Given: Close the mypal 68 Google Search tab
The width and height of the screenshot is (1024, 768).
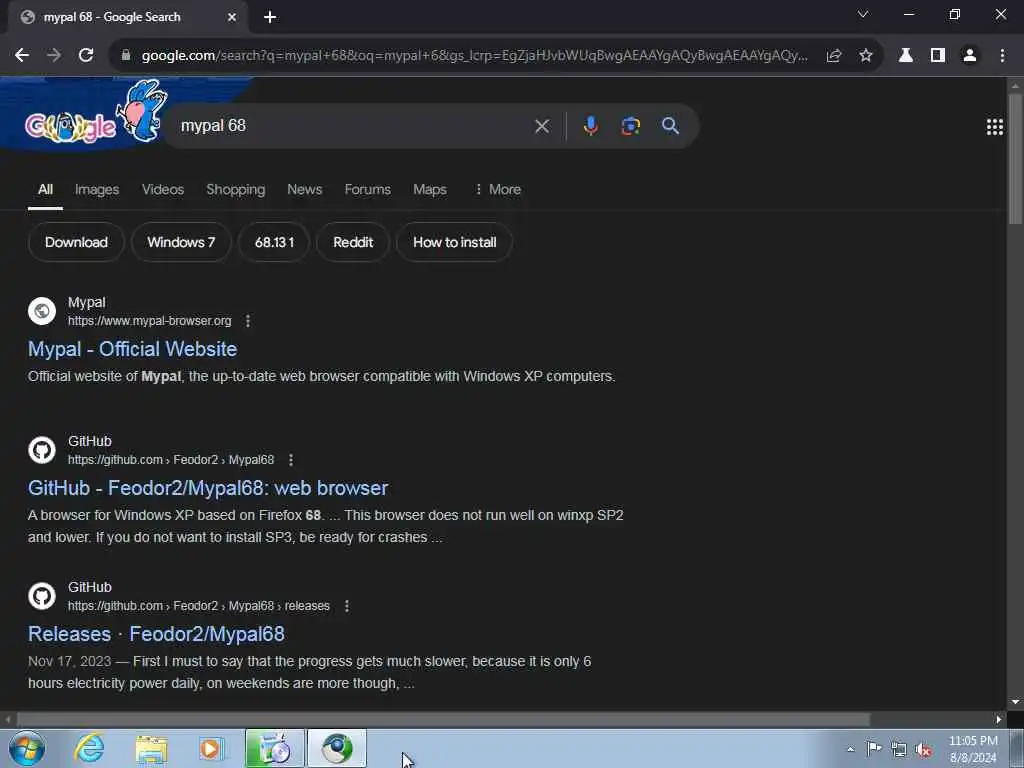Looking at the screenshot, I should tap(232, 17).
